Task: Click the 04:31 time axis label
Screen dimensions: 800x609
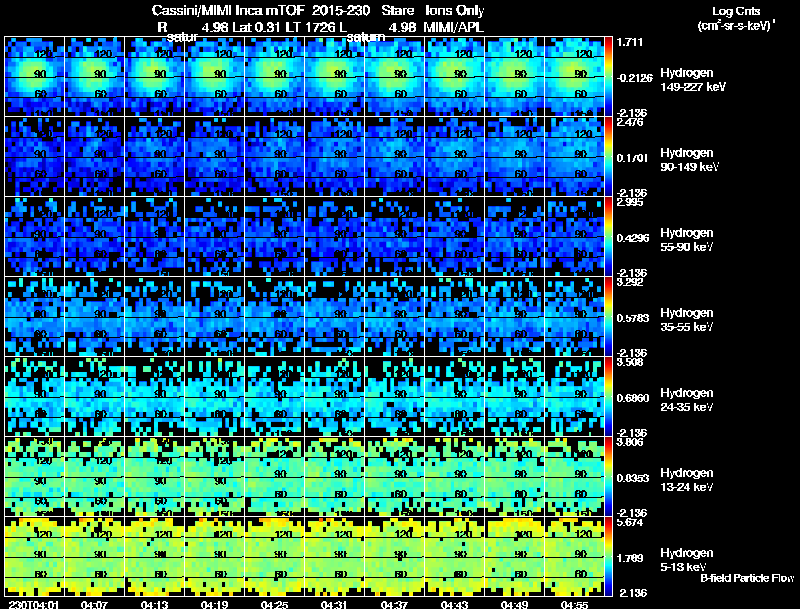Action: pyautogui.click(x=334, y=604)
